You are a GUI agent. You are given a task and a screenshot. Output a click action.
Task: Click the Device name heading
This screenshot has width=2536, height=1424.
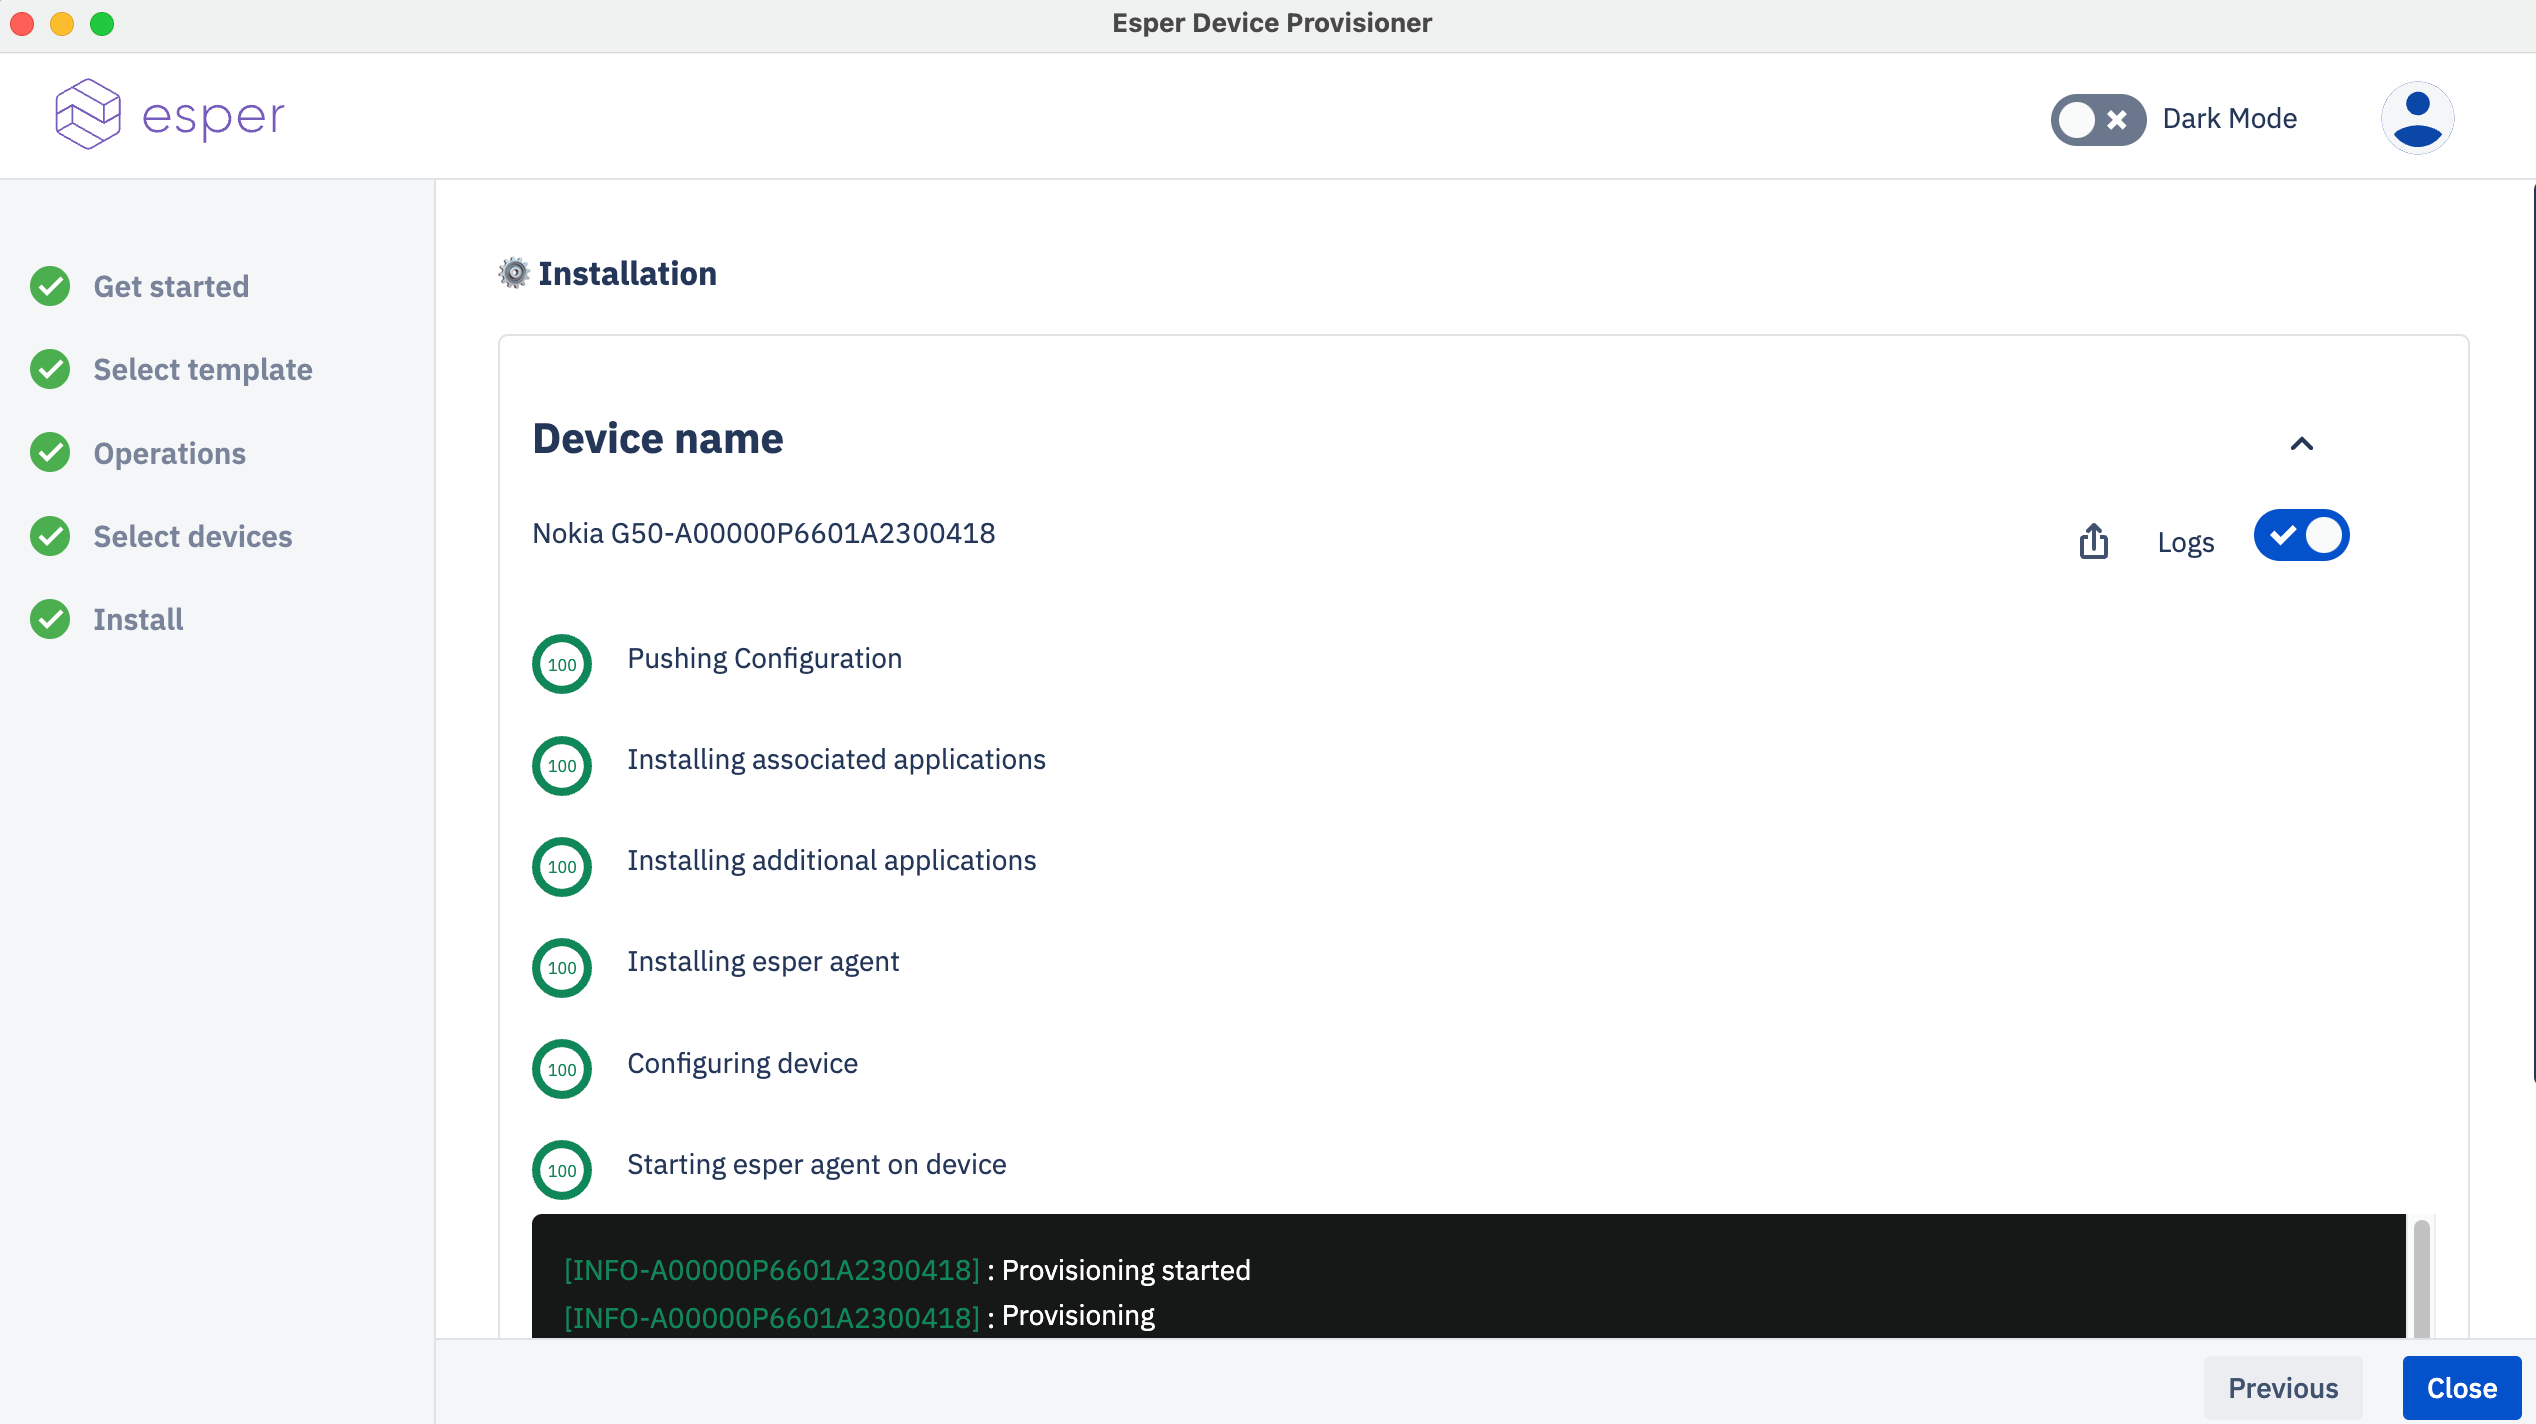[657, 438]
